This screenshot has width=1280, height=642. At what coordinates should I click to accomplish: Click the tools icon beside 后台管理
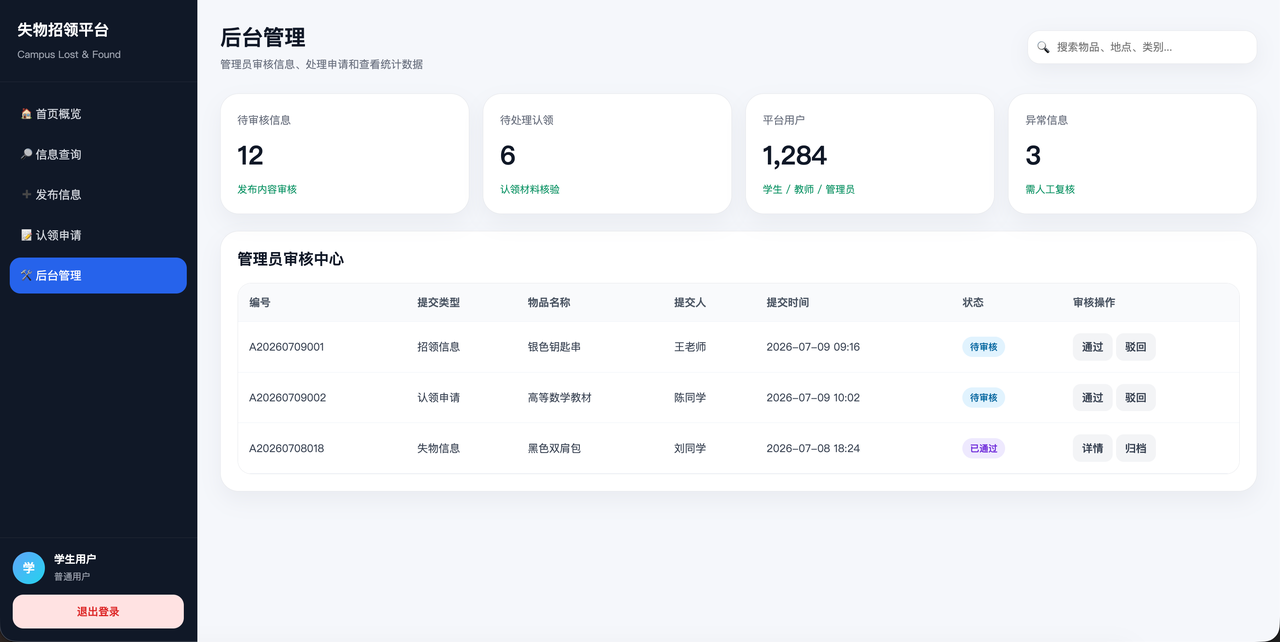[26, 275]
